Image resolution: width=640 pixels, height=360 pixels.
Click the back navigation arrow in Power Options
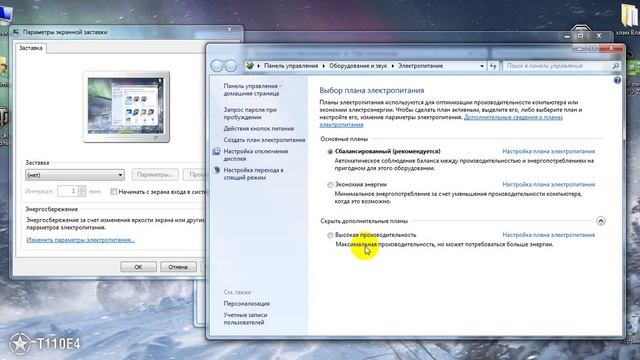(x=217, y=66)
